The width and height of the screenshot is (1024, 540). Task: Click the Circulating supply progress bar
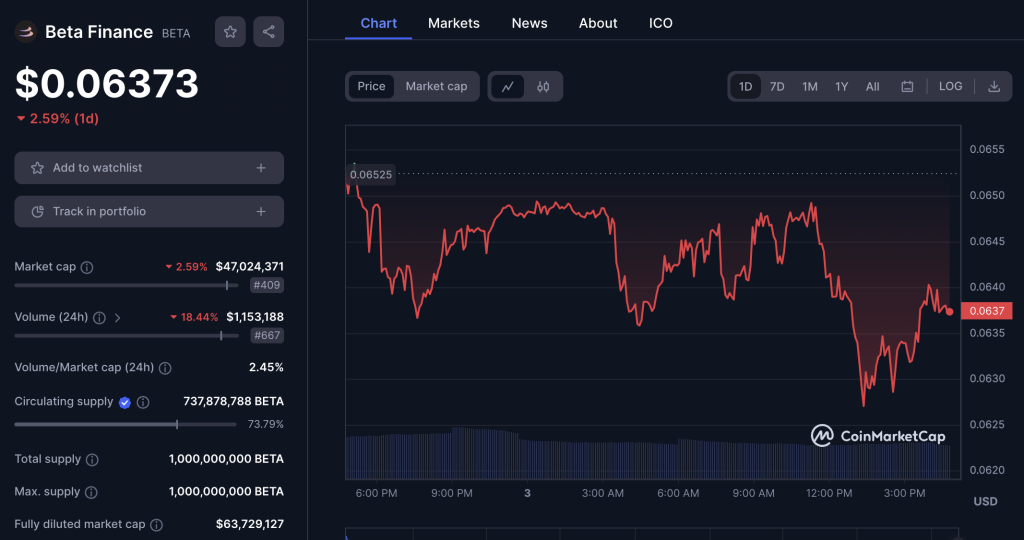click(125, 424)
